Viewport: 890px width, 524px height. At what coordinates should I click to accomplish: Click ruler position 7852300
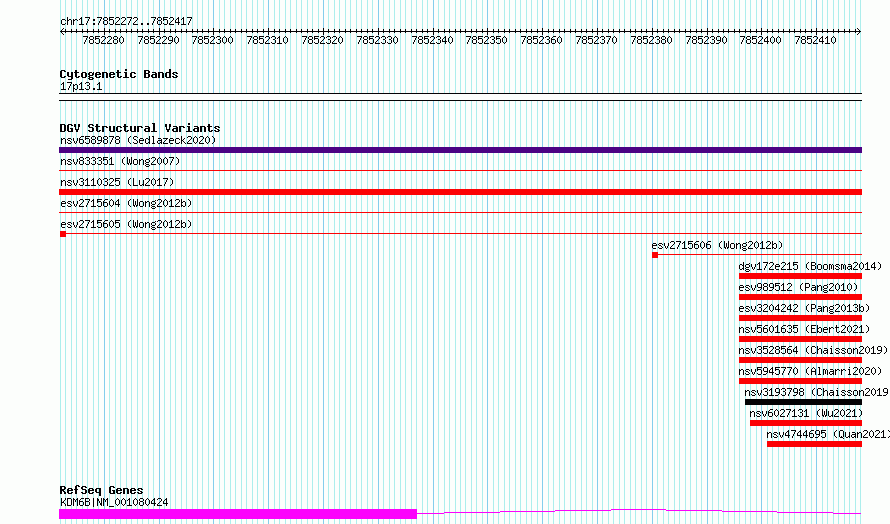point(213,40)
